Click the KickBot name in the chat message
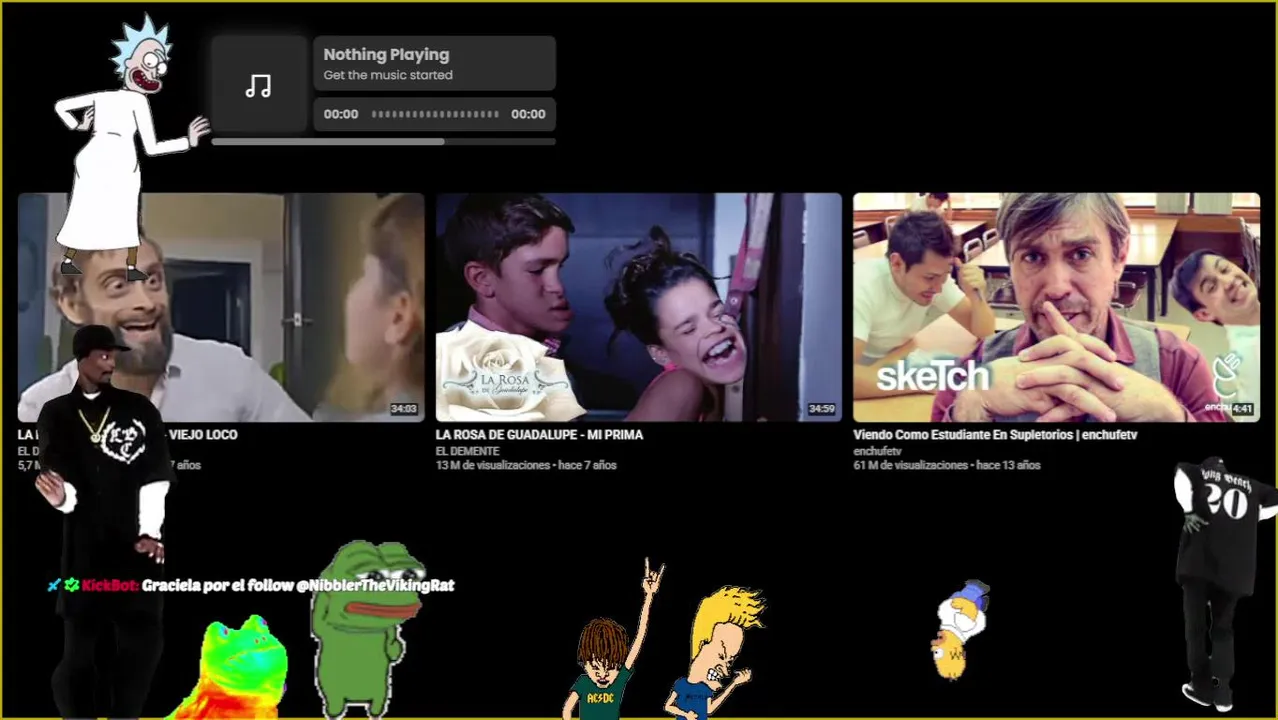The height and width of the screenshot is (720, 1278). [x=109, y=585]
